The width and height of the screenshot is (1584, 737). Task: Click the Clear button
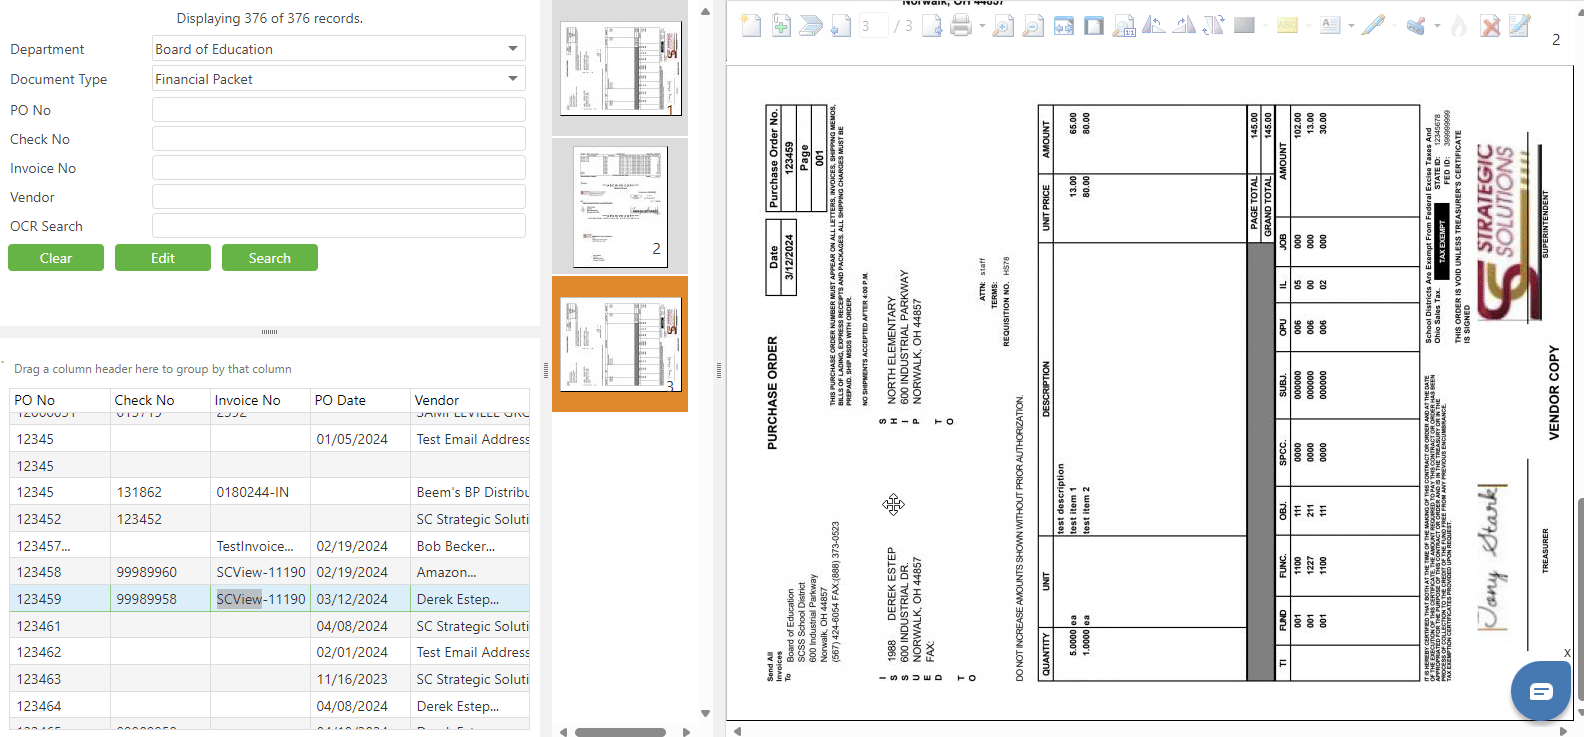[x=56, y=258]
